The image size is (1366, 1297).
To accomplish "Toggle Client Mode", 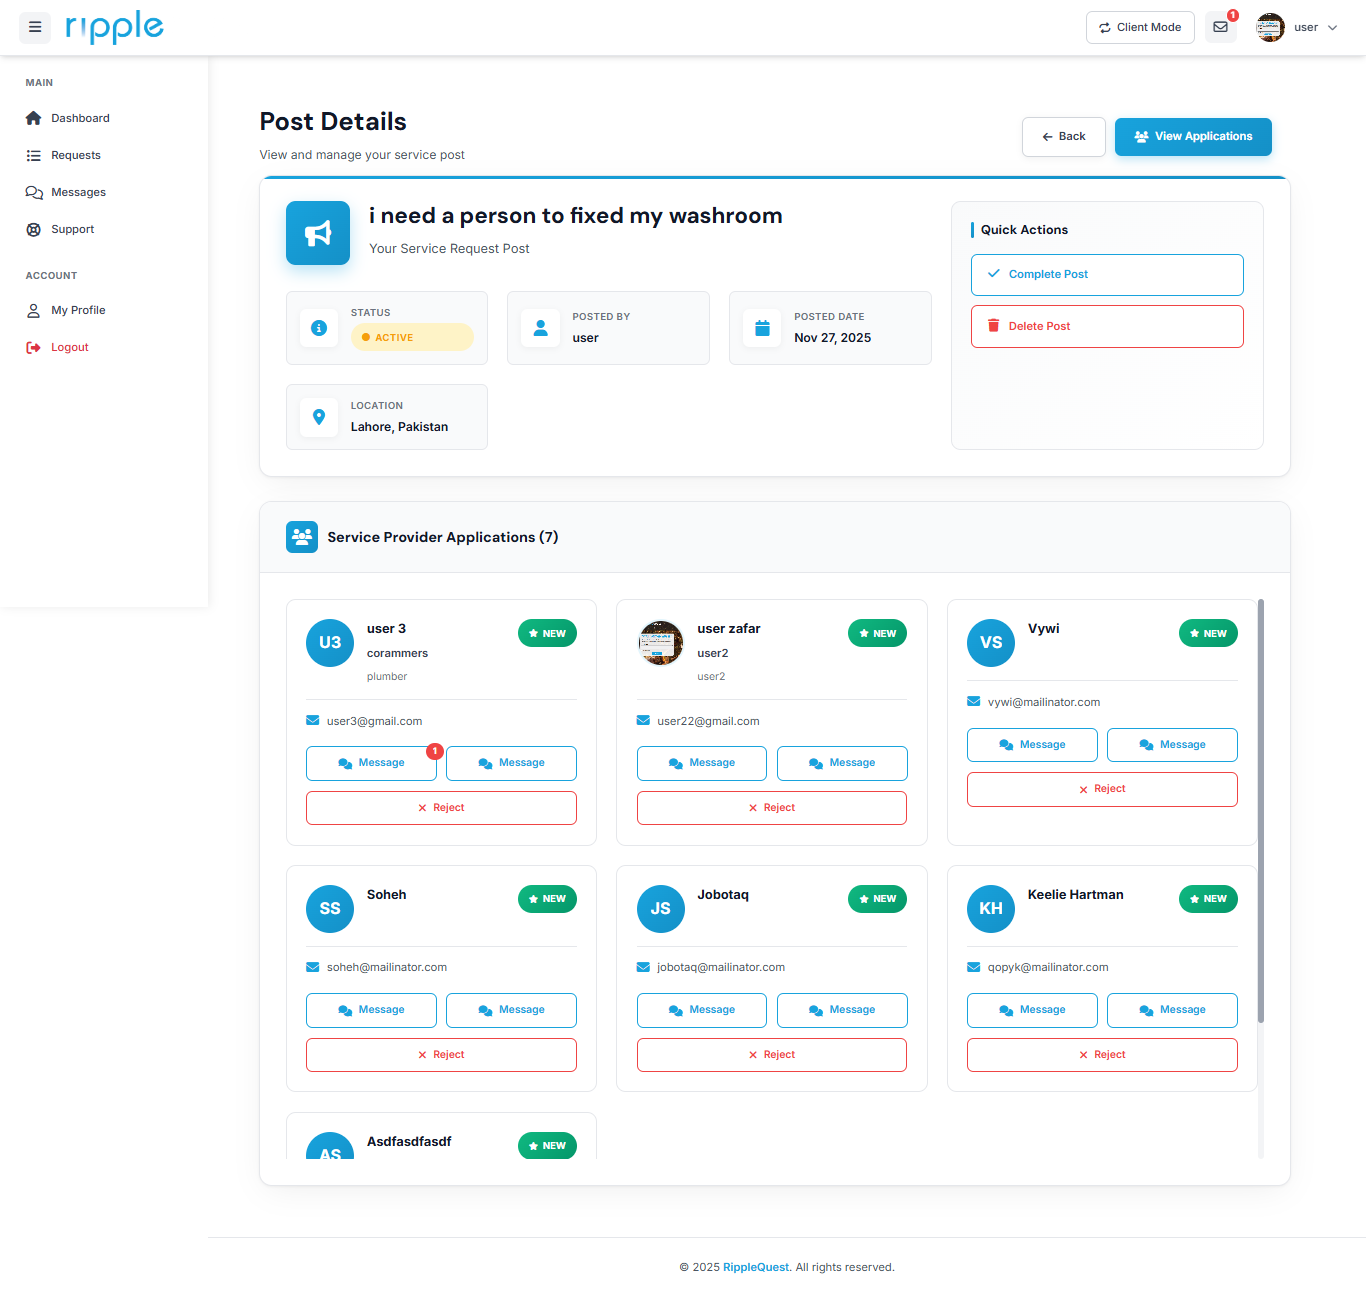I will 1140,28.
